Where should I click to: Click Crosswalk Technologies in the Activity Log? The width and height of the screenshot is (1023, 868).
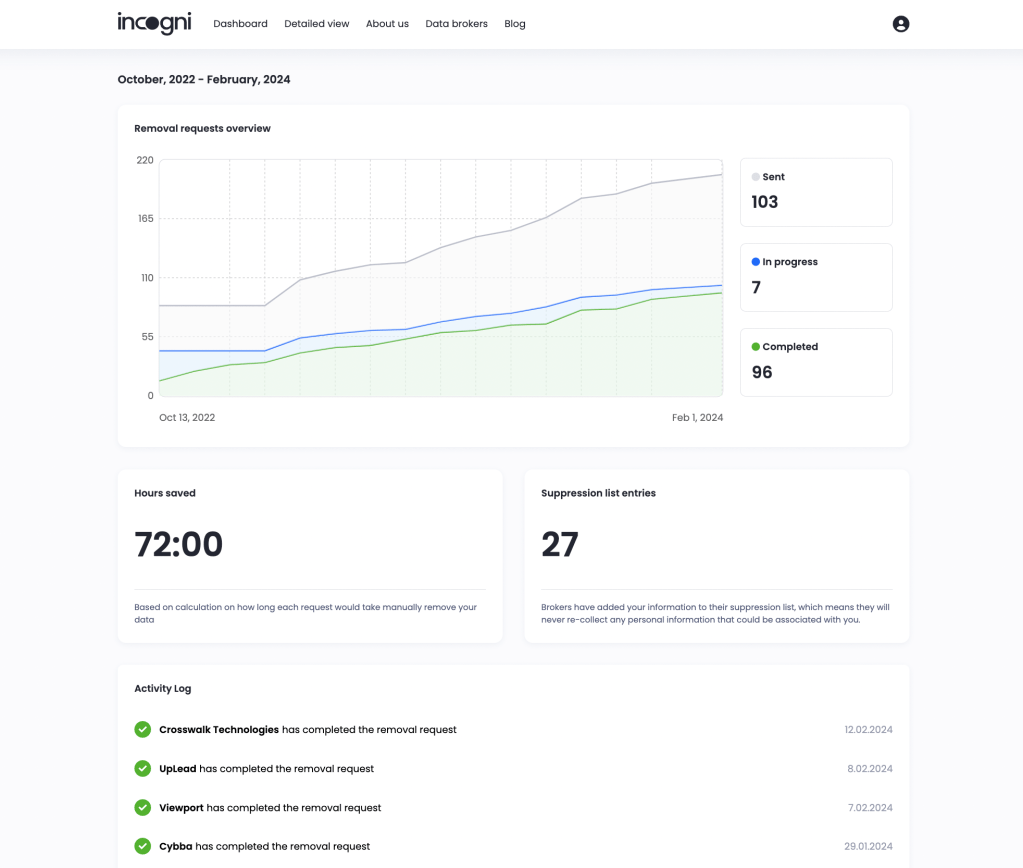[x=219, y=730]
